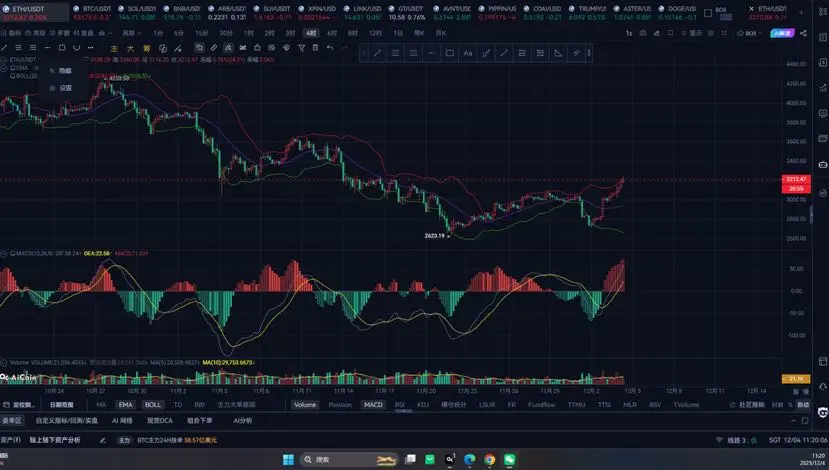Click the share icon top right
Image resolution: width=829 pixels, height=470 pixels.
click(804, 33)
